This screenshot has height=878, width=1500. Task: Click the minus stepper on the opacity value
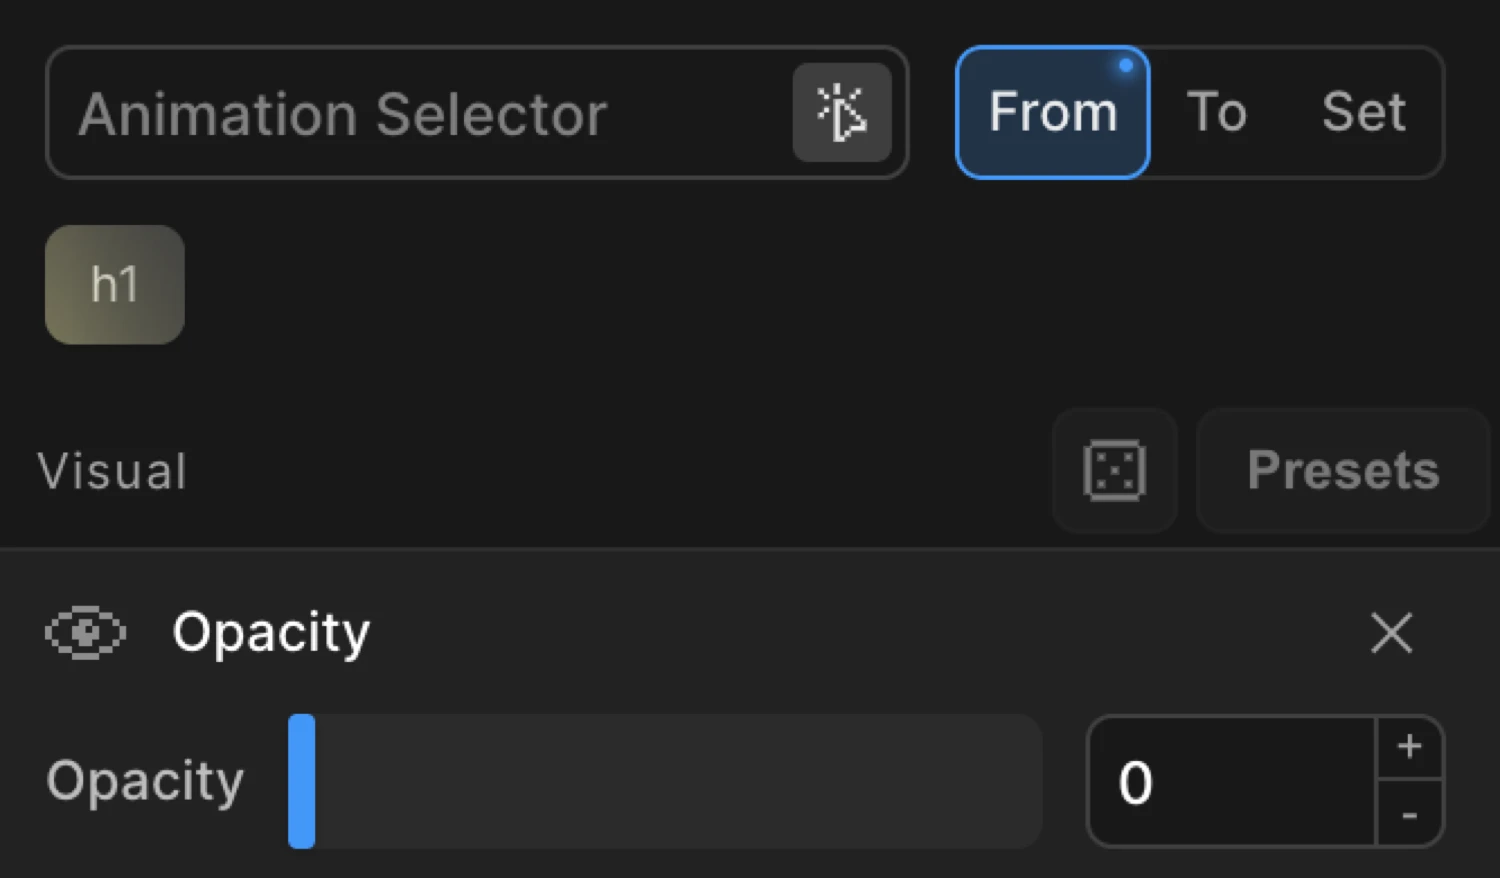click(1410, 818)
